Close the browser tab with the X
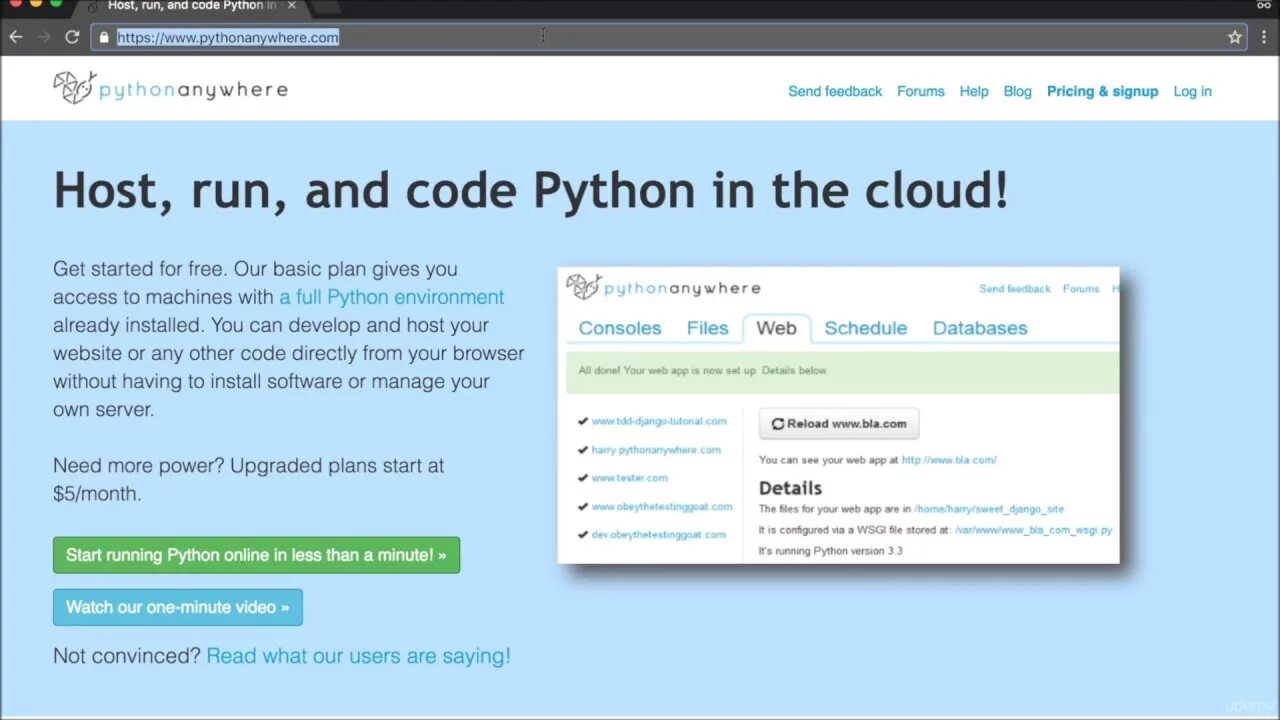Viewport: 1280px width, 720px height. pyautogui.click(x=292, y=5)
